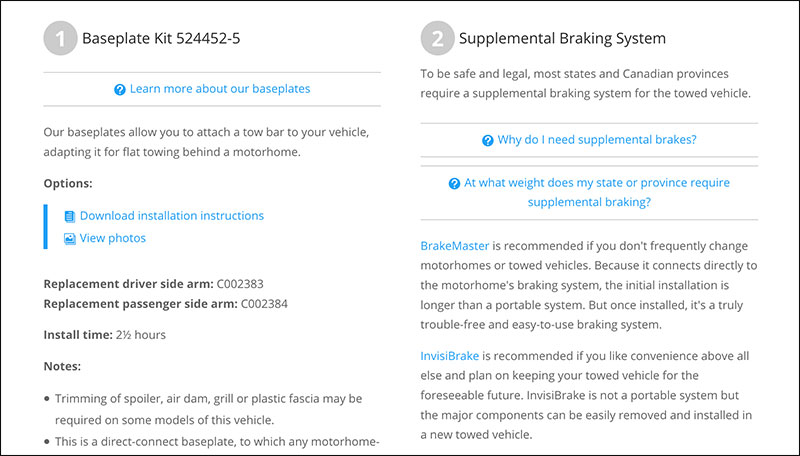Open Learn more about our baseplates
This screenshot has width=800, height=456.
point(220,89)
